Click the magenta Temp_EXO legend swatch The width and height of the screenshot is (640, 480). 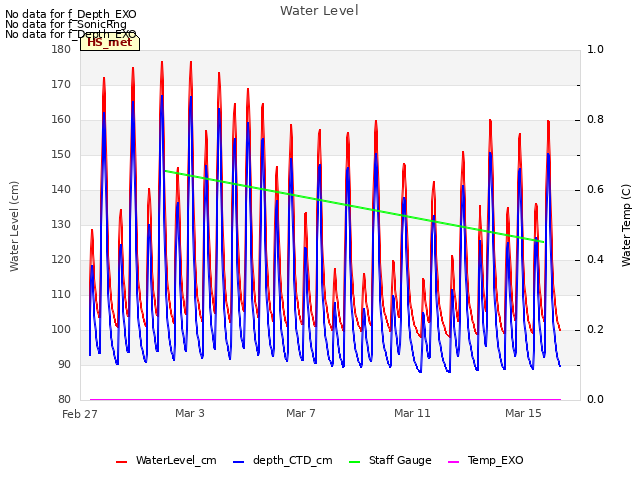click(453, 462)
